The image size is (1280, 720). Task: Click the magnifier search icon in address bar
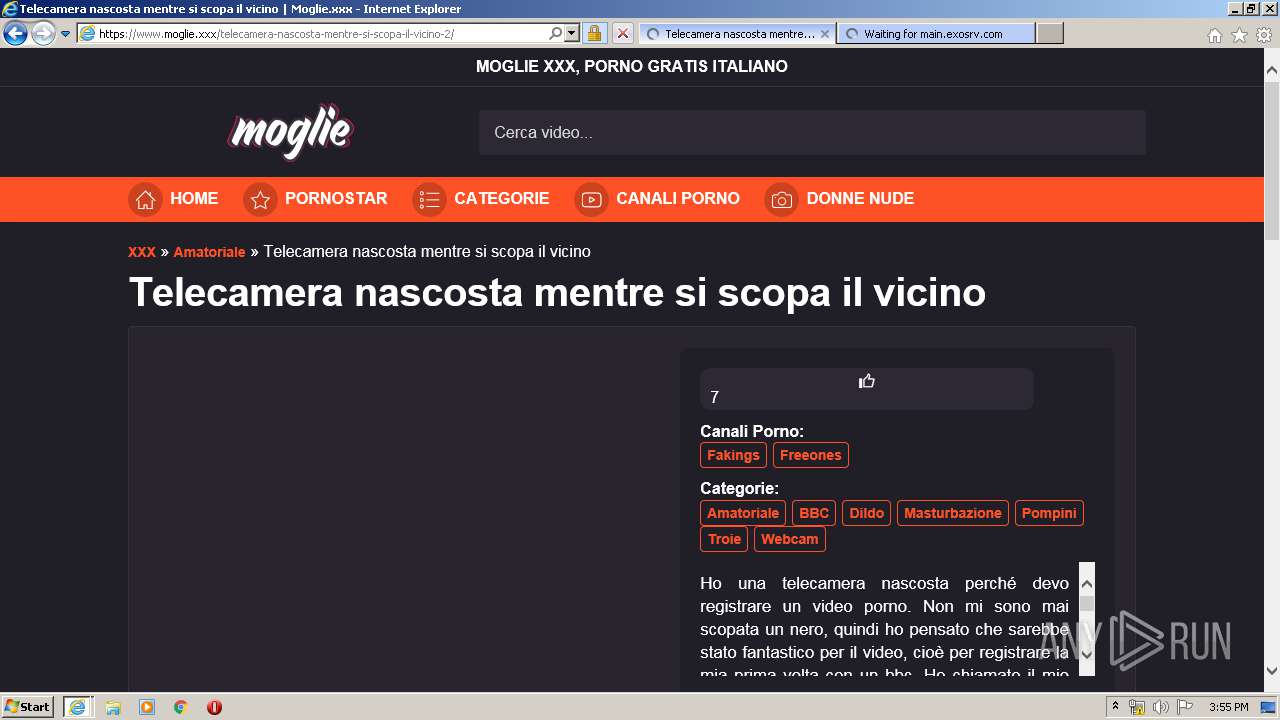556,33
